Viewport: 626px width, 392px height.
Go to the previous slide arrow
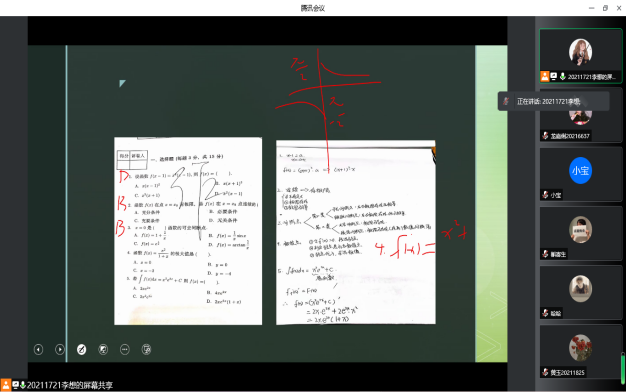(x=38, y=350)
